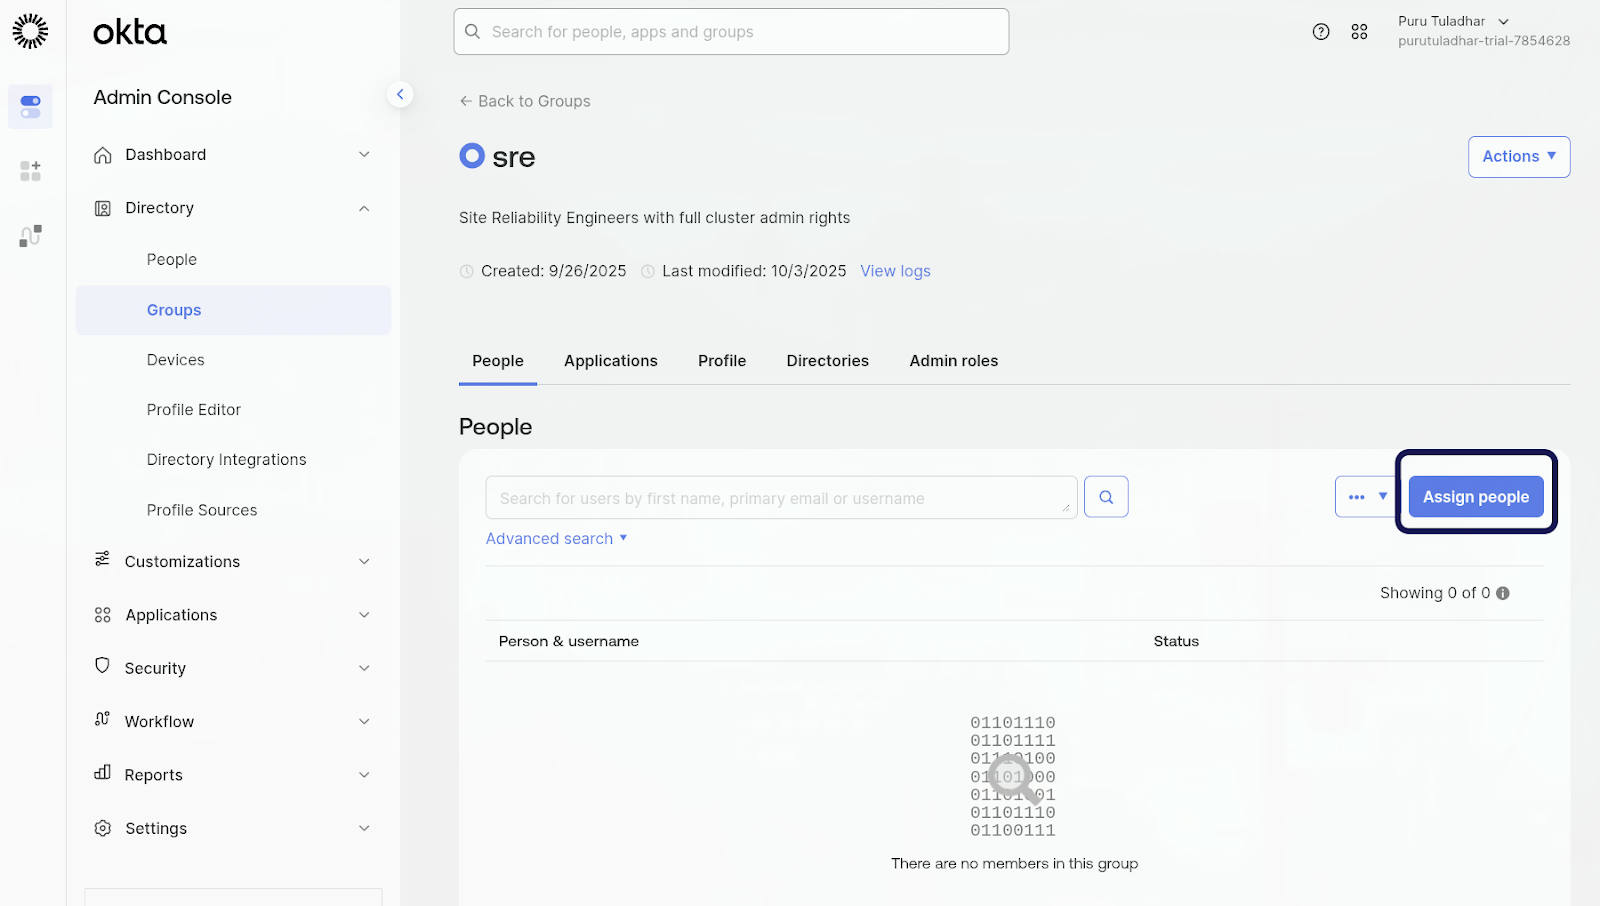Click the magnifier search button for users

coord(1106,497)
